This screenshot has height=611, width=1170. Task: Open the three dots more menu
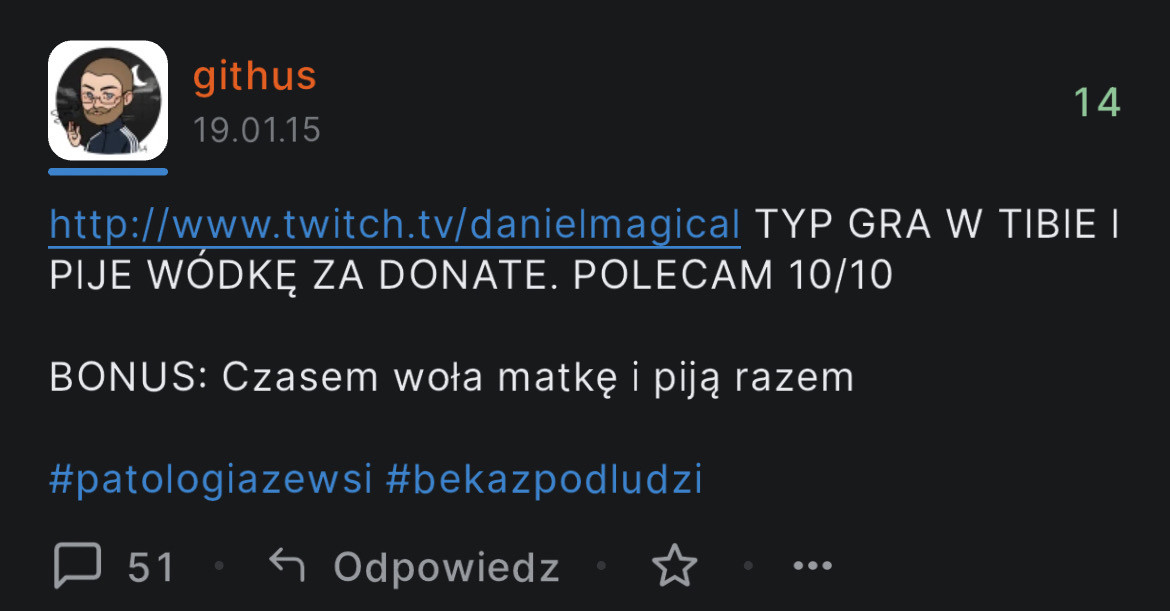pyautogui.click(x=813, y=565)
